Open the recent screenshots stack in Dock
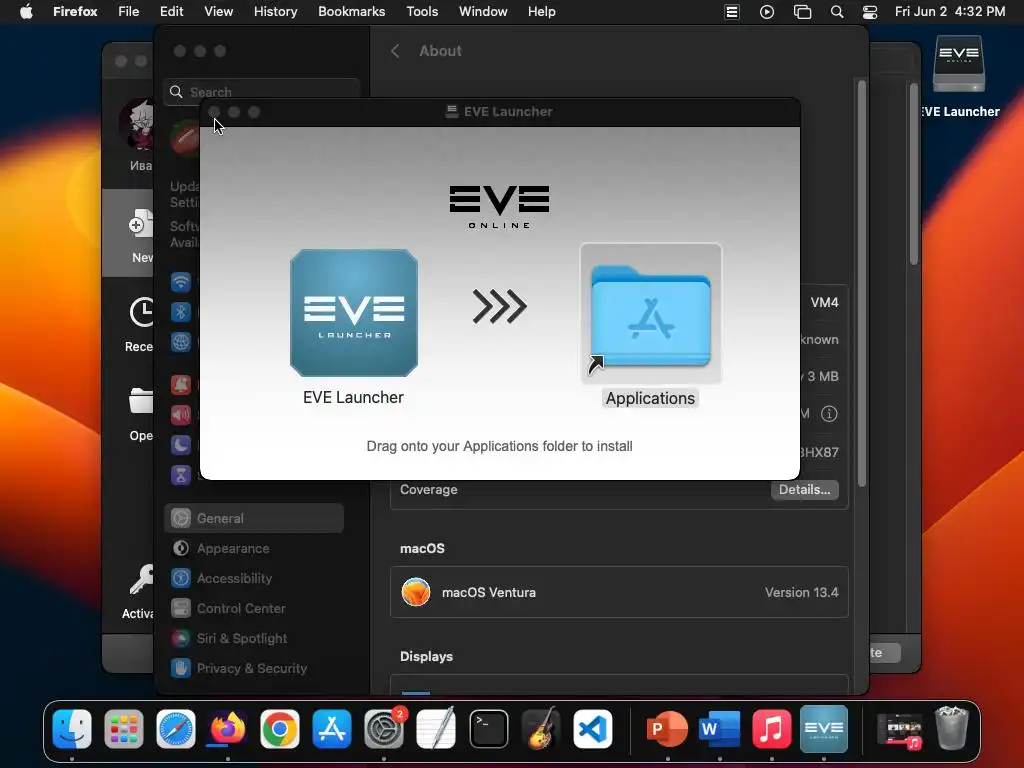This screenshot has height=768, width=1024. coord(899,729)
